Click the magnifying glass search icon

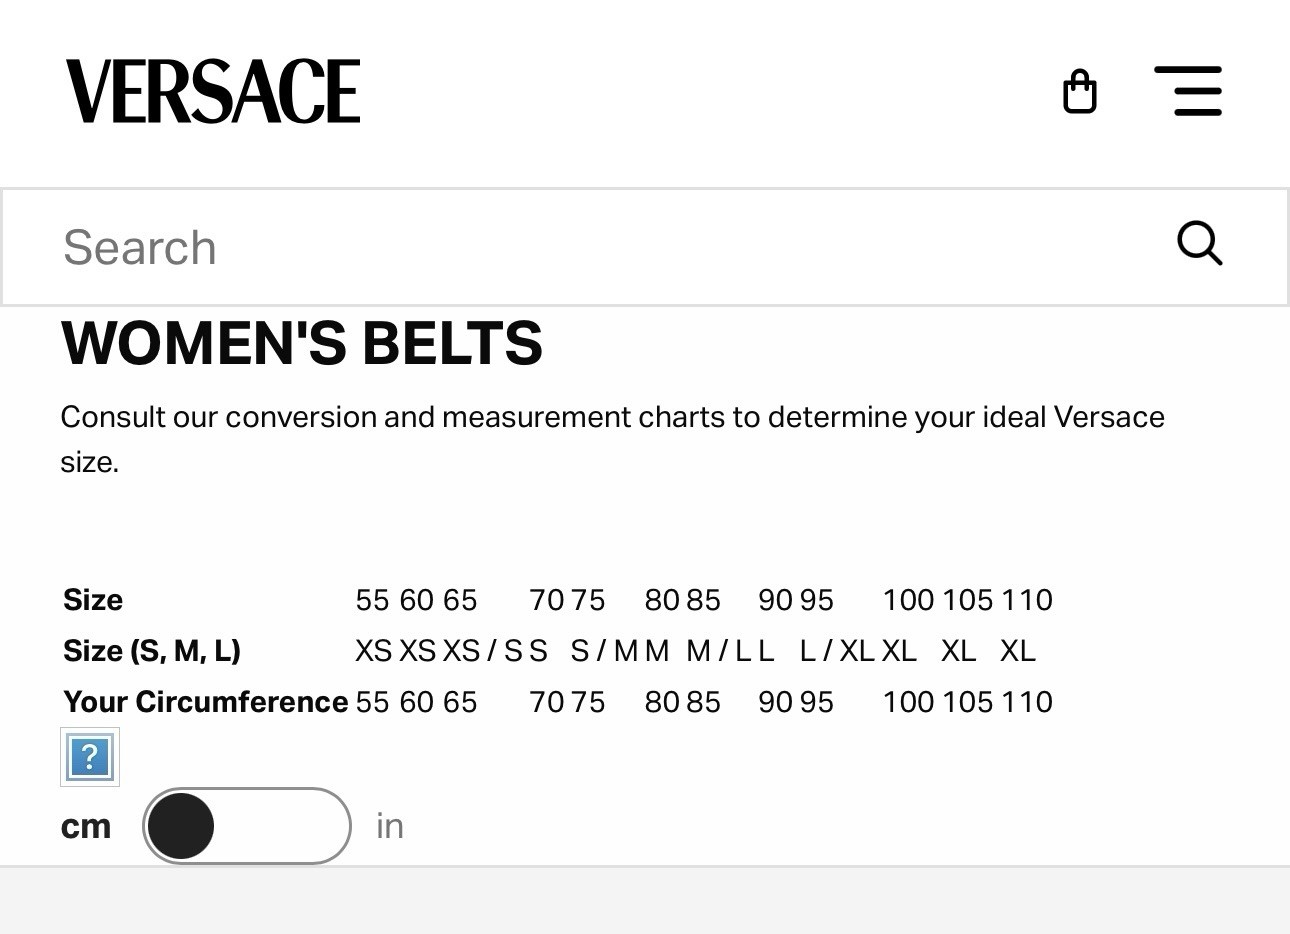point(1199,244)
